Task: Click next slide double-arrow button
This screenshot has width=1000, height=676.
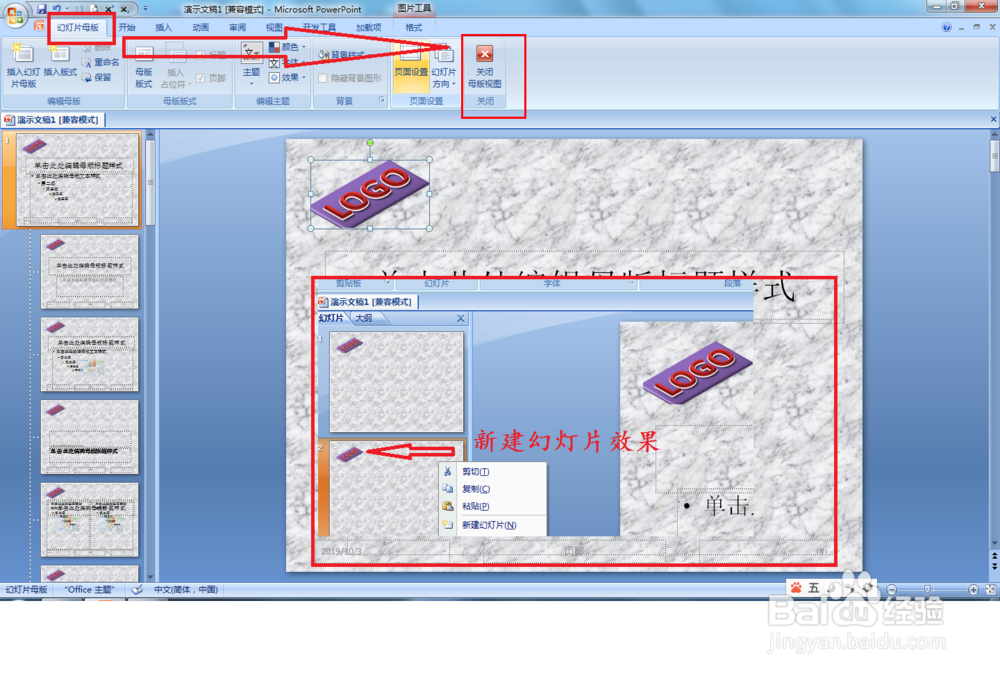Action: (994, 567)
